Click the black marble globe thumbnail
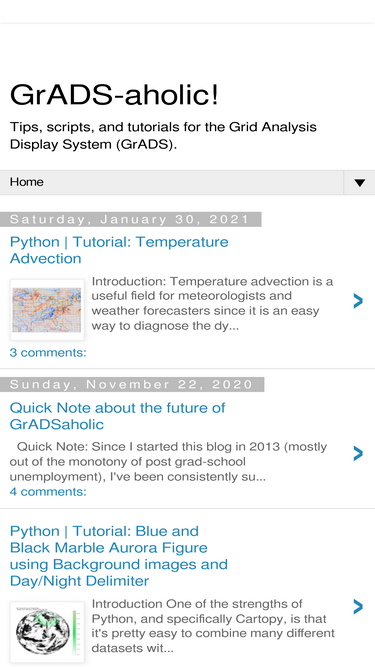Screen dimensions: 375x667 coord(47,632)
